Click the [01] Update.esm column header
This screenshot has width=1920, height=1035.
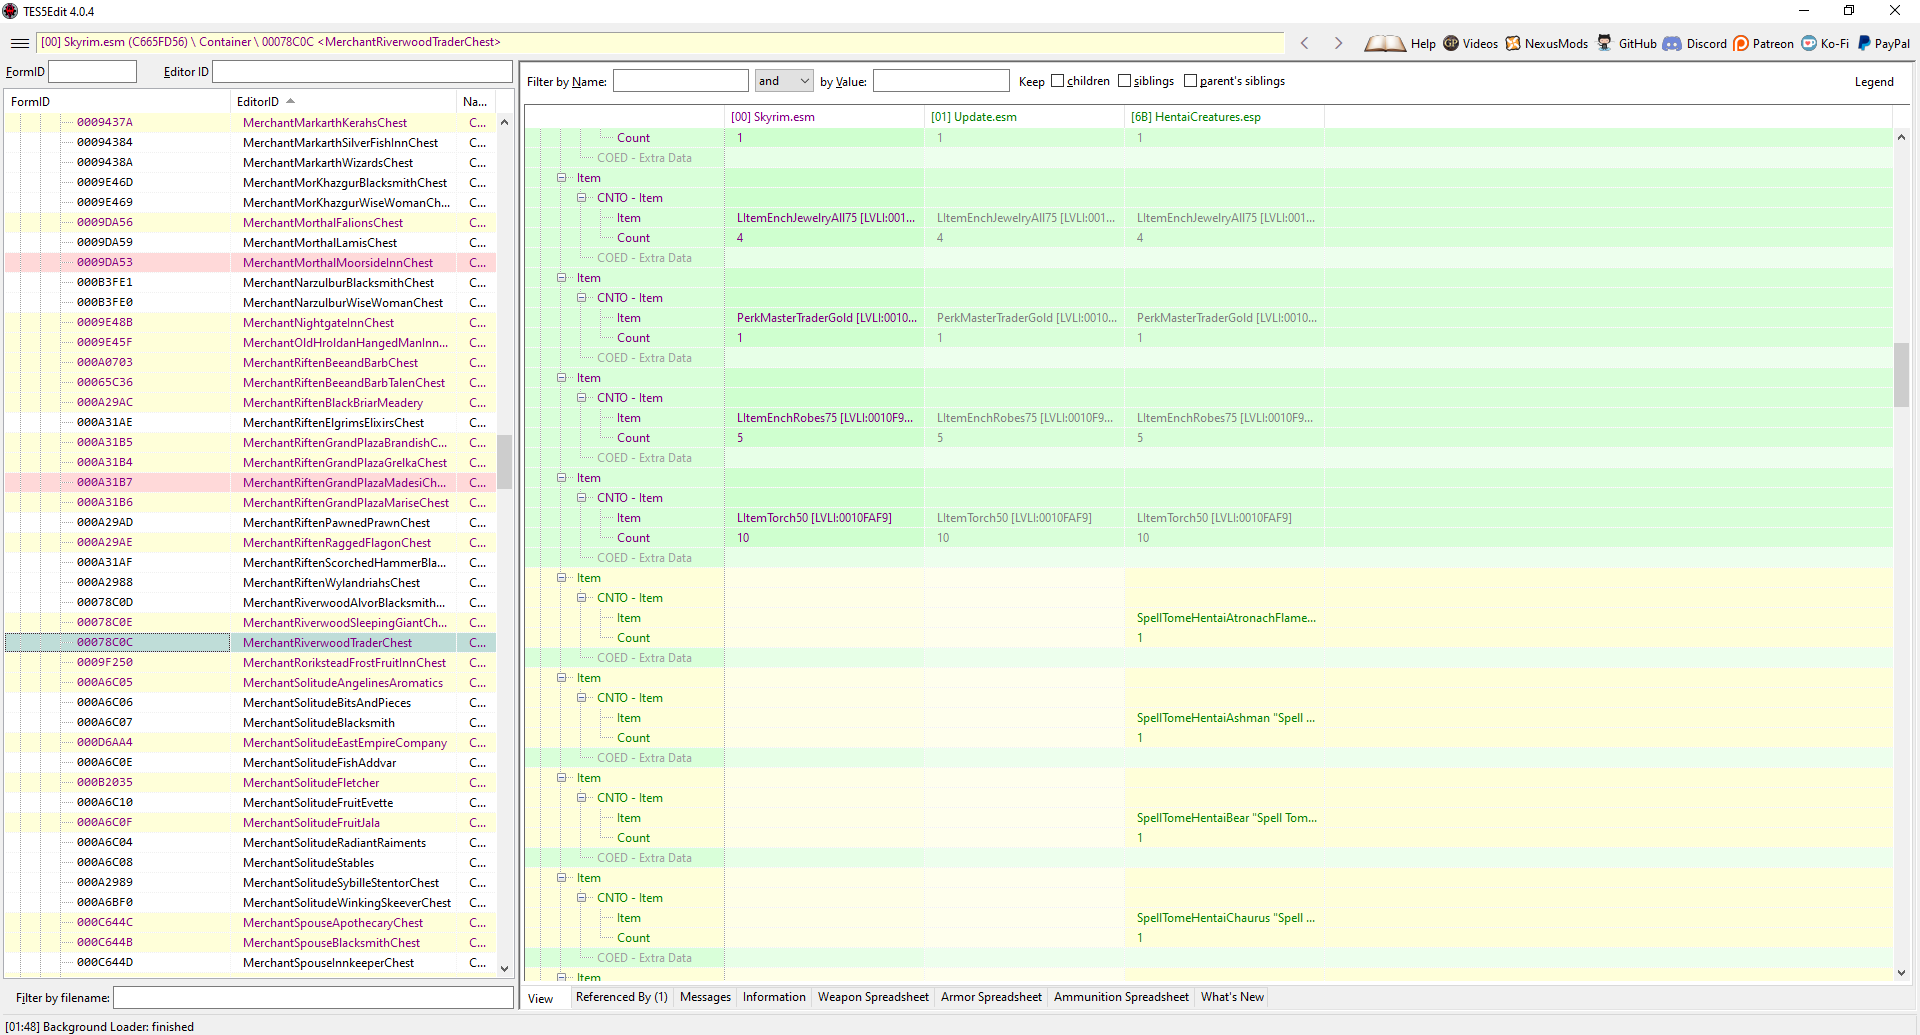point(1024,117)
